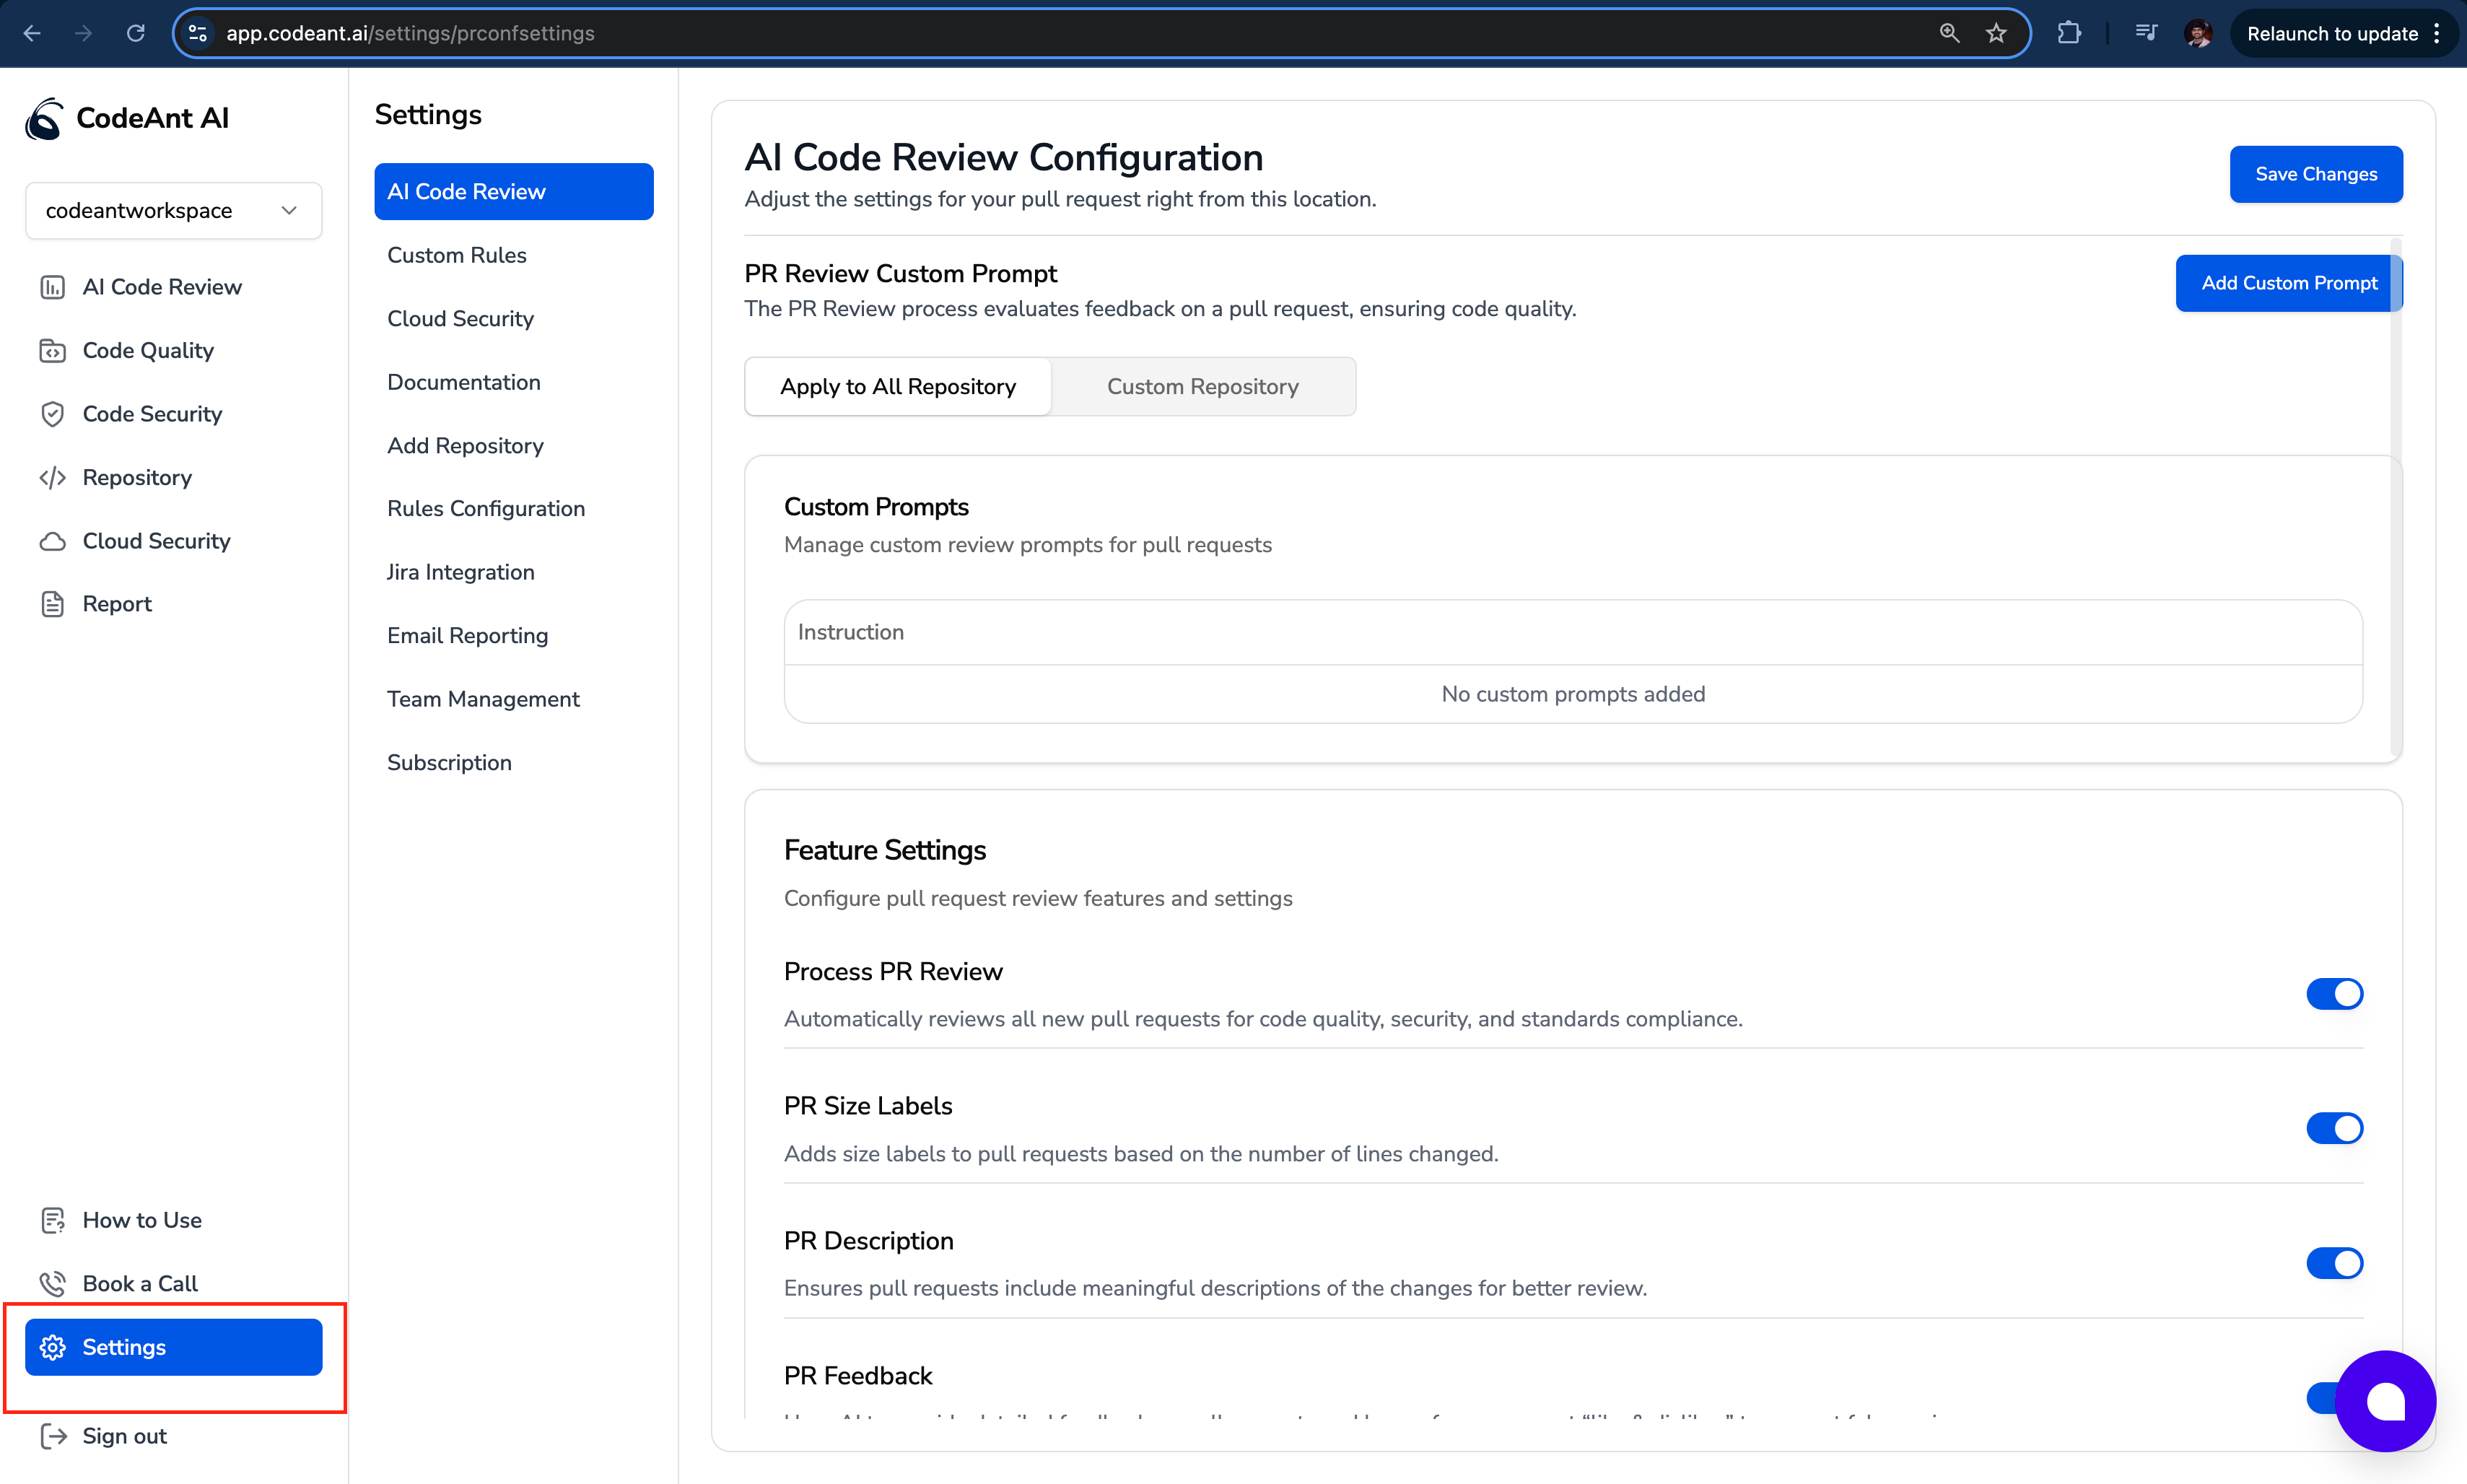The width and height of the screenshot is (2467, 1484).
Task: Click the Code Security shield icon
Action: [x=52, y=414]
